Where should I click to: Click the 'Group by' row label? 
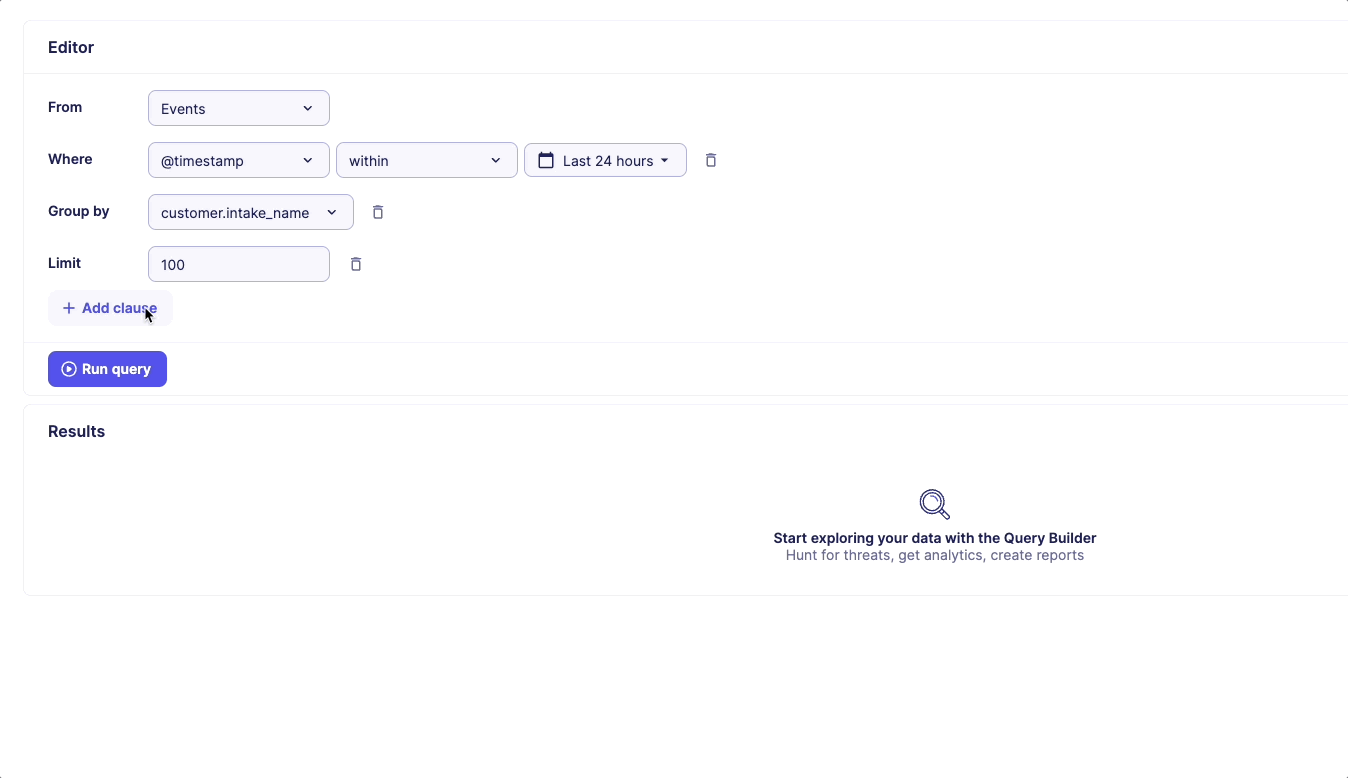pyautogui.click(x=79, y=211)
